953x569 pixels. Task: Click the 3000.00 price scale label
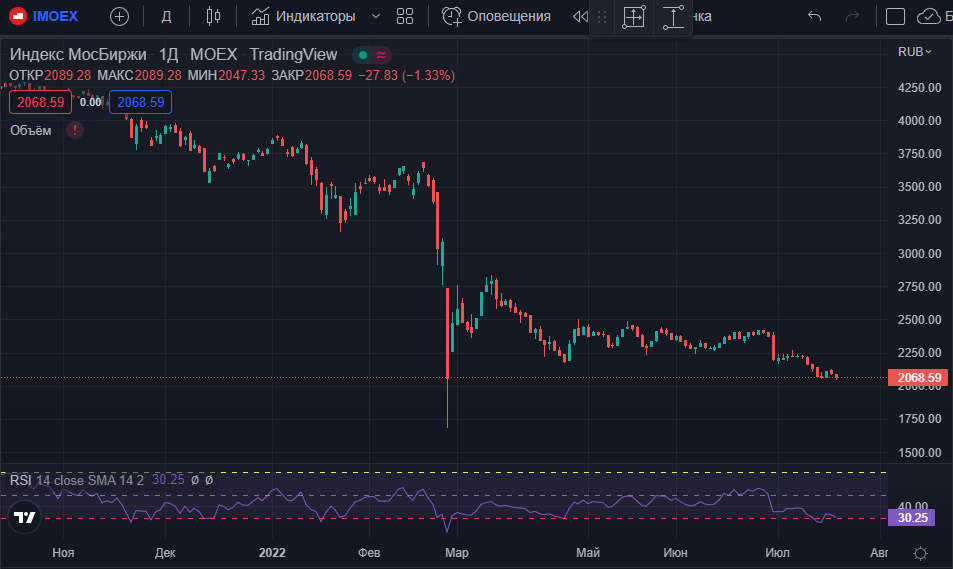tap(920, 253)
